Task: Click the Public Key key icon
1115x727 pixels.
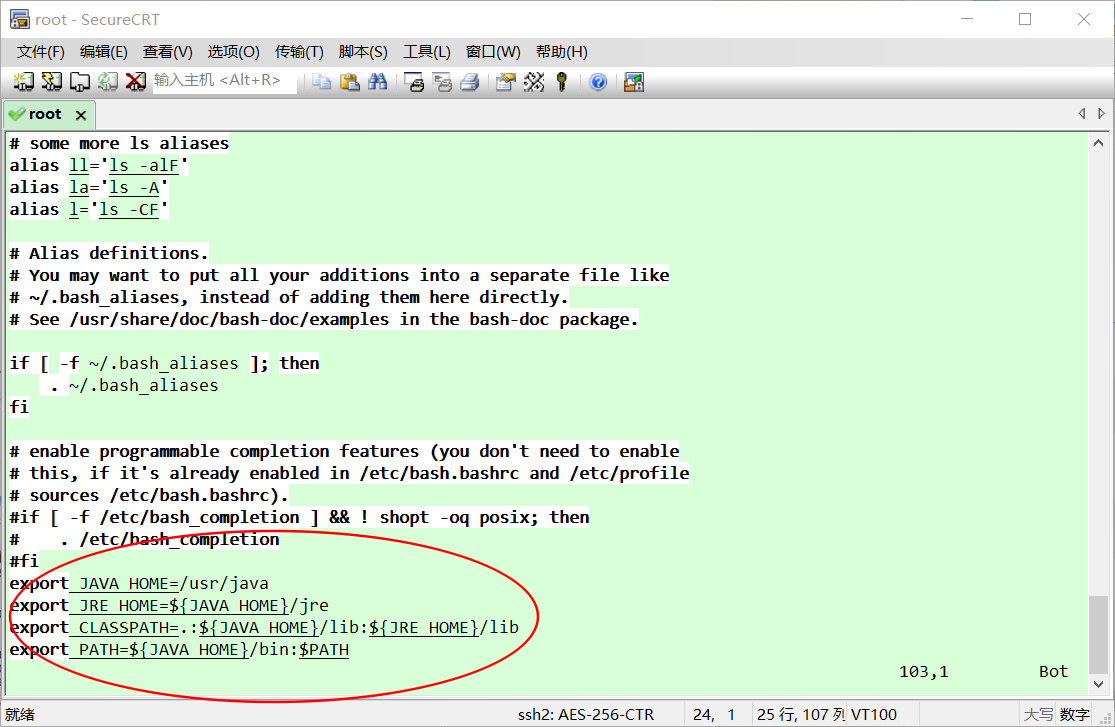Action: click(562, 82)
